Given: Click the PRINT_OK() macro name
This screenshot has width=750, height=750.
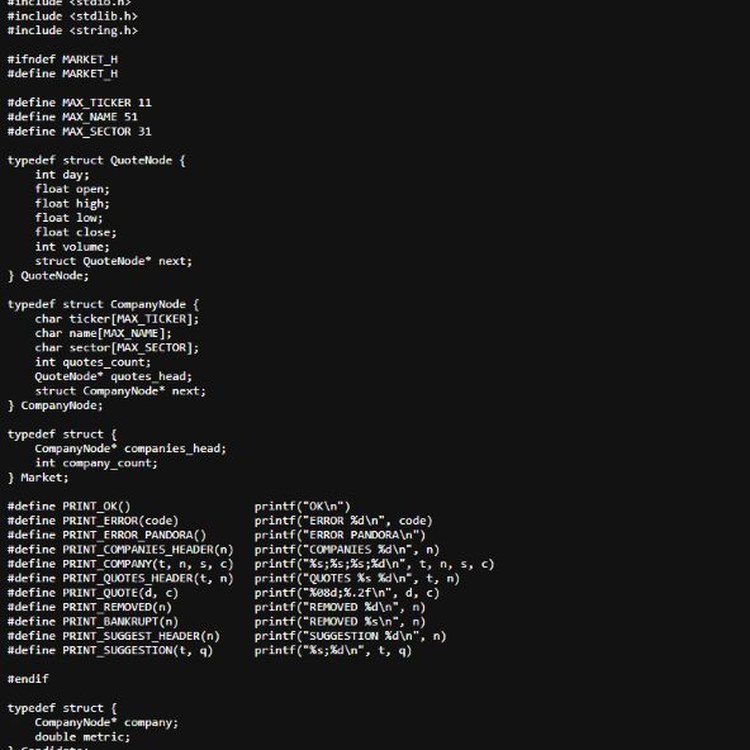Looking at the screenshot, I should click(96, 506).
